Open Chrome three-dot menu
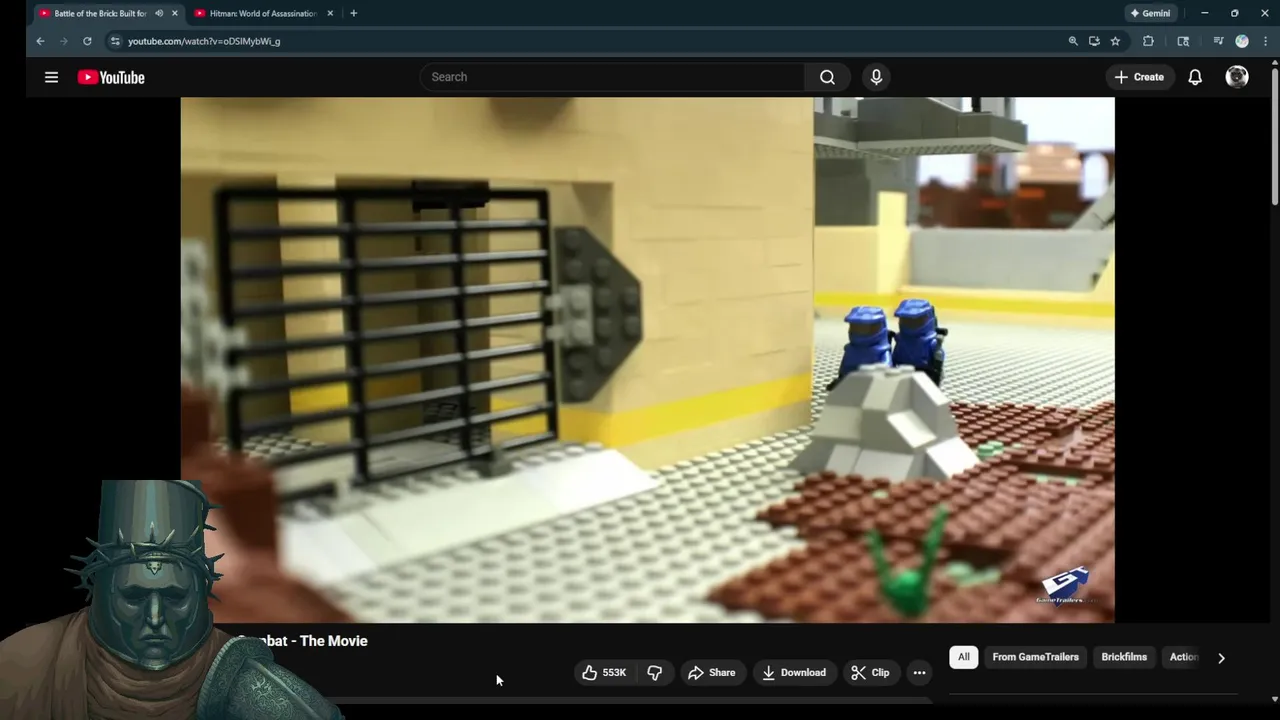This screenshot has height=720, width=1280. (x=1265, y=41)
